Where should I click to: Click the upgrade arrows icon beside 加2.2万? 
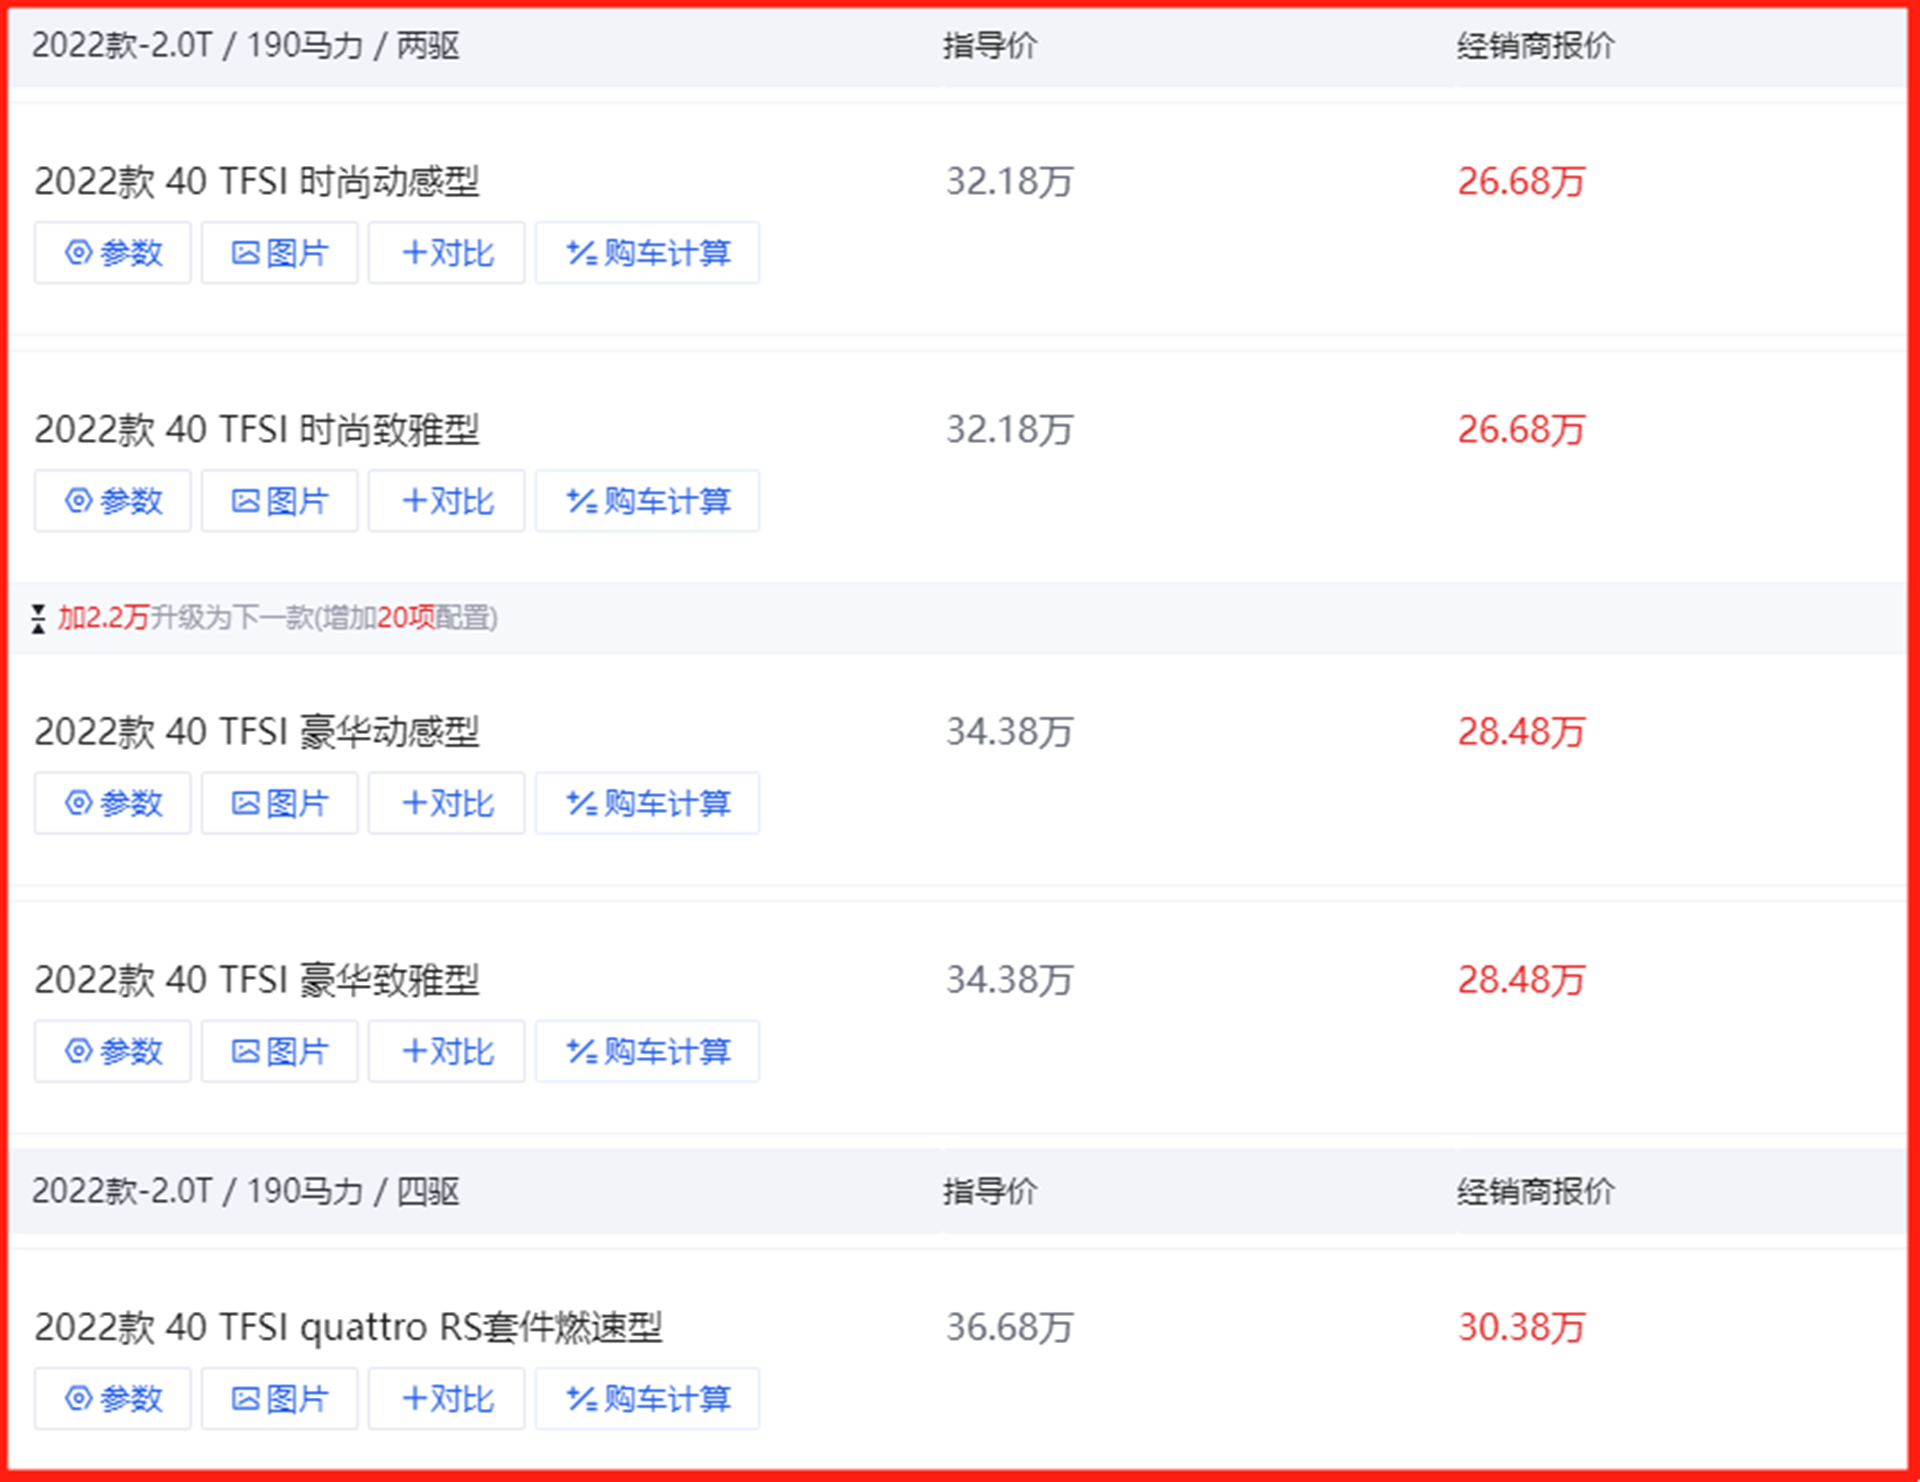38,619
